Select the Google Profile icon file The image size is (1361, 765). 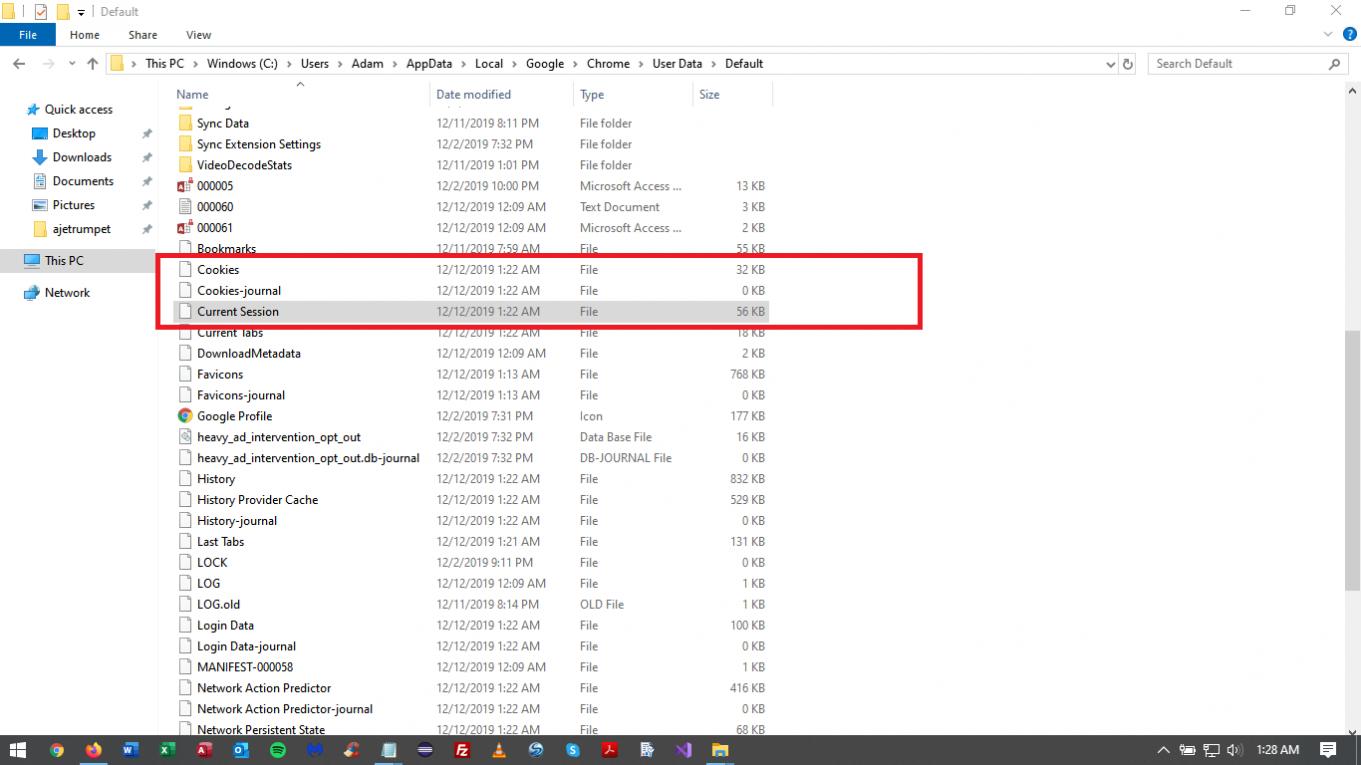(234, 416)
